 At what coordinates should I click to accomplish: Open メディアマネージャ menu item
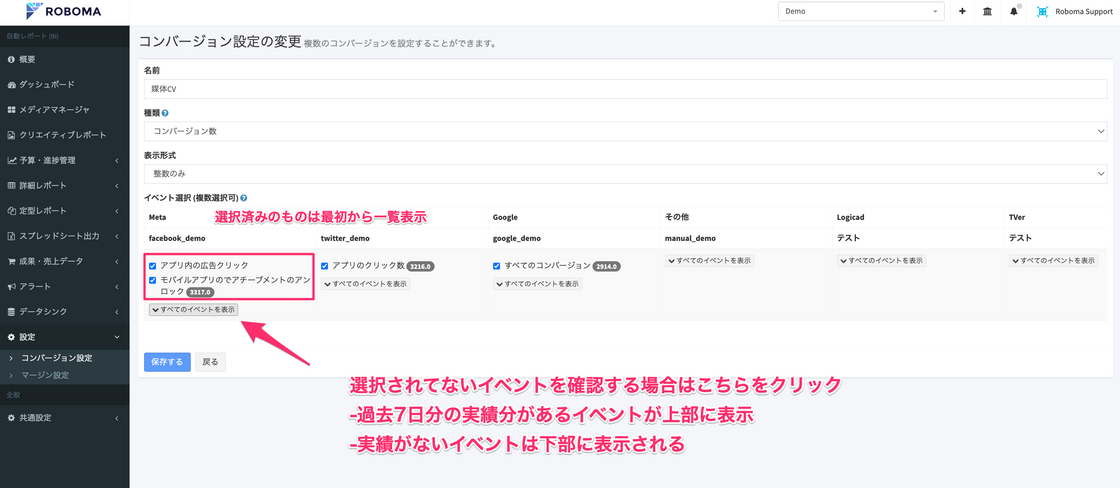65,110
